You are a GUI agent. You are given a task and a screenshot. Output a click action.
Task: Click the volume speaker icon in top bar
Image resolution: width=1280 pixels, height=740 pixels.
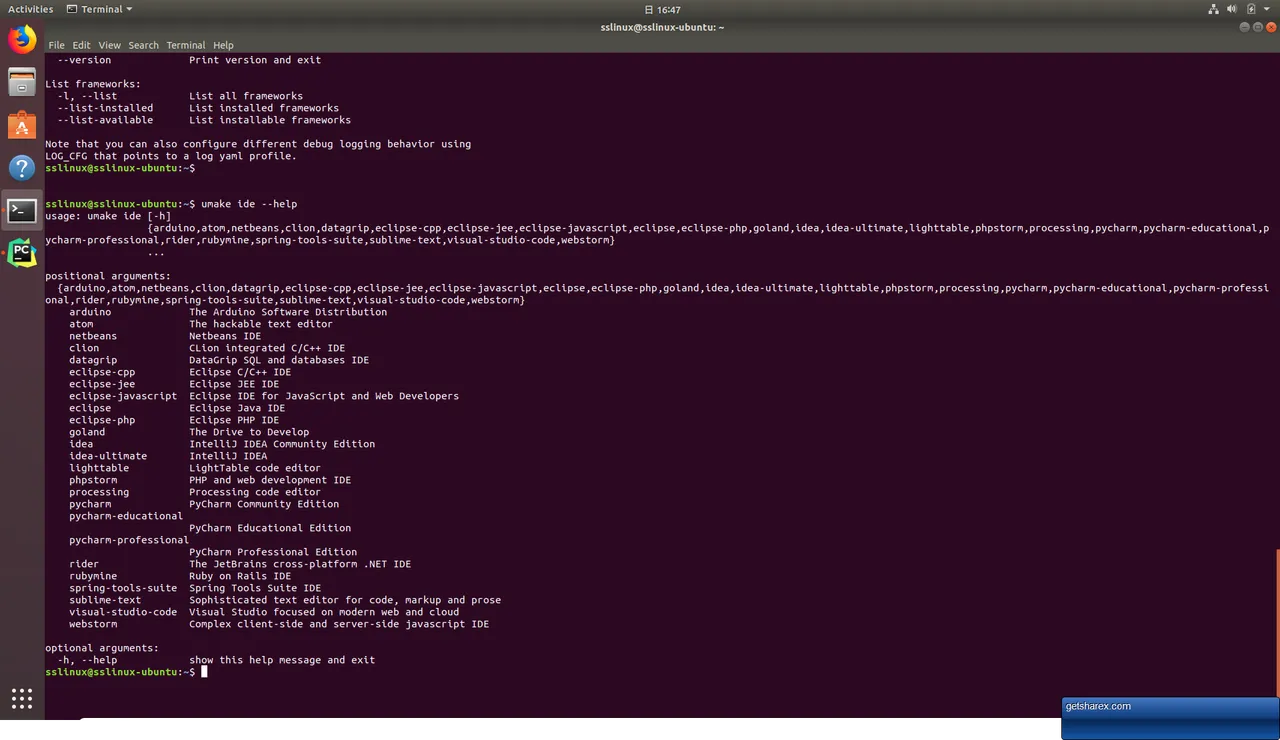pos(1233,9)
